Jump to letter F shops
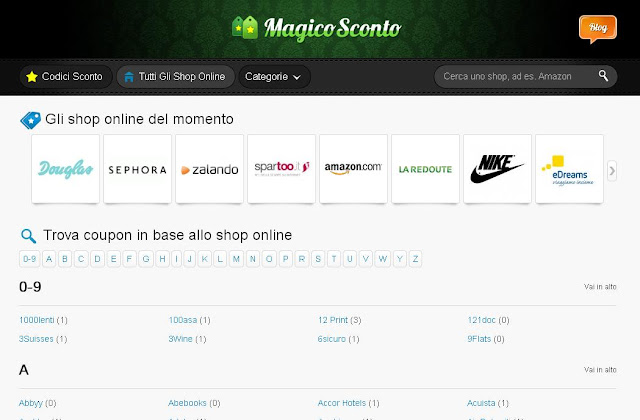This screenshot has width=640, height=420. (129, 259)
